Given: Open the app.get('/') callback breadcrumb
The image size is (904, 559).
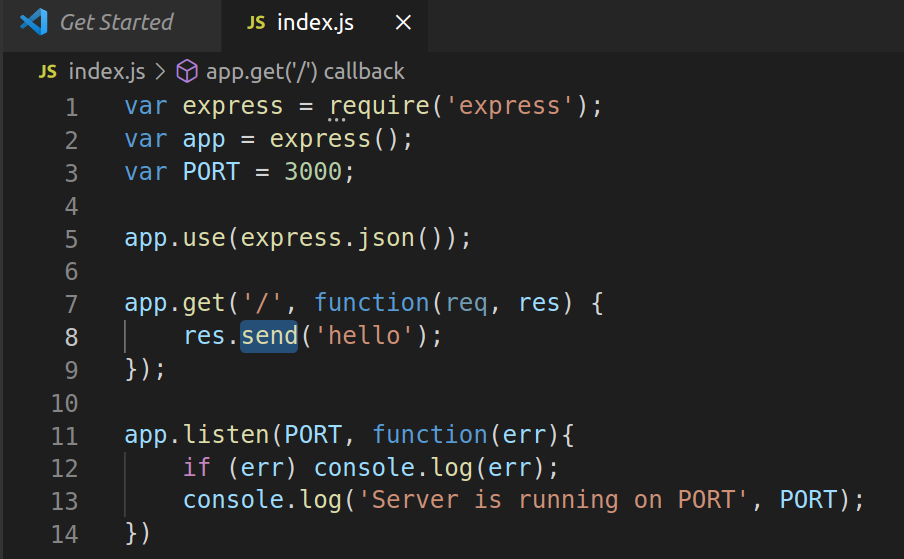Looking at the screenshot, I should (305, 72).
